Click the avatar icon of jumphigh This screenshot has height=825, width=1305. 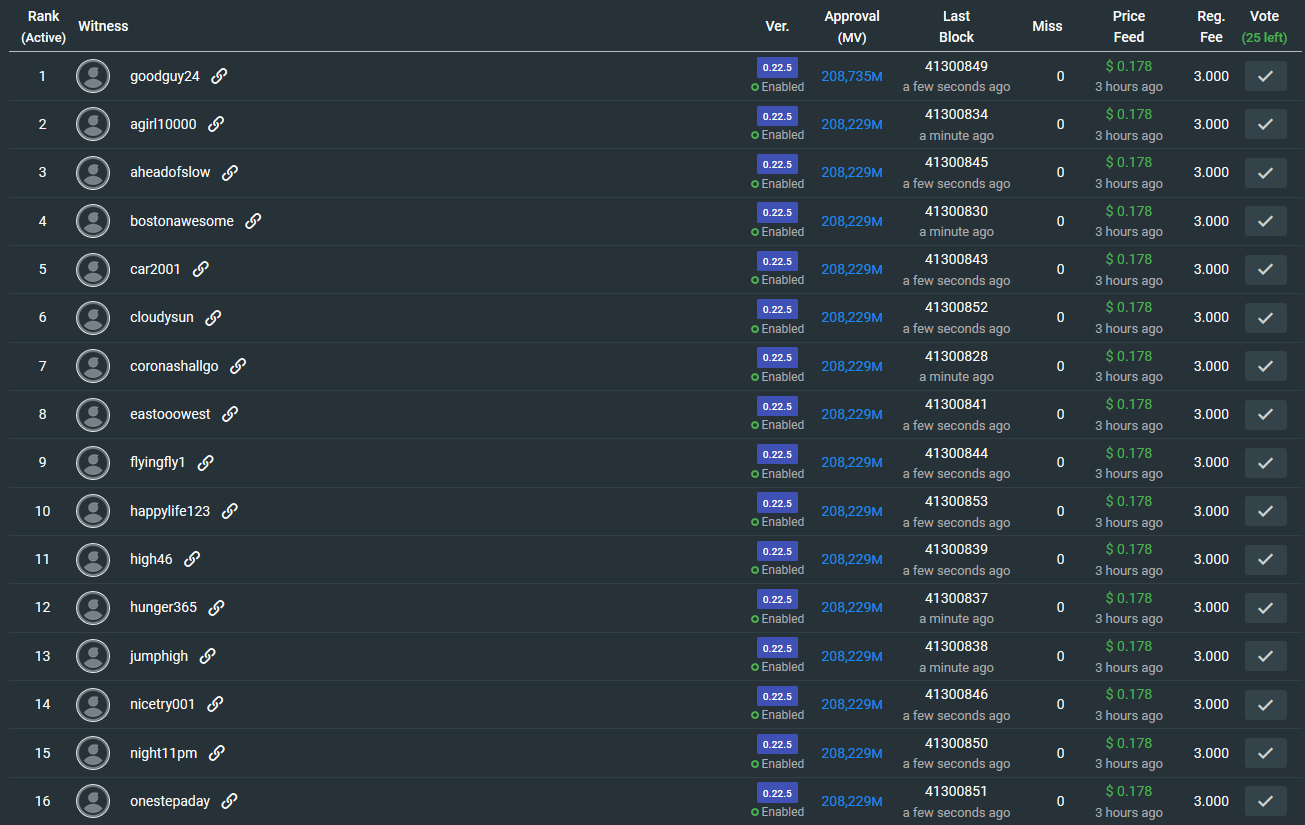point(93,656)
